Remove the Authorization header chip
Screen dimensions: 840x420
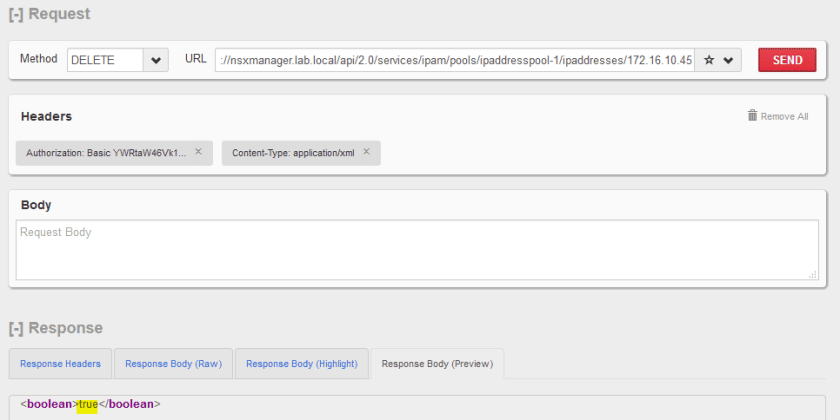coord(198,152)
